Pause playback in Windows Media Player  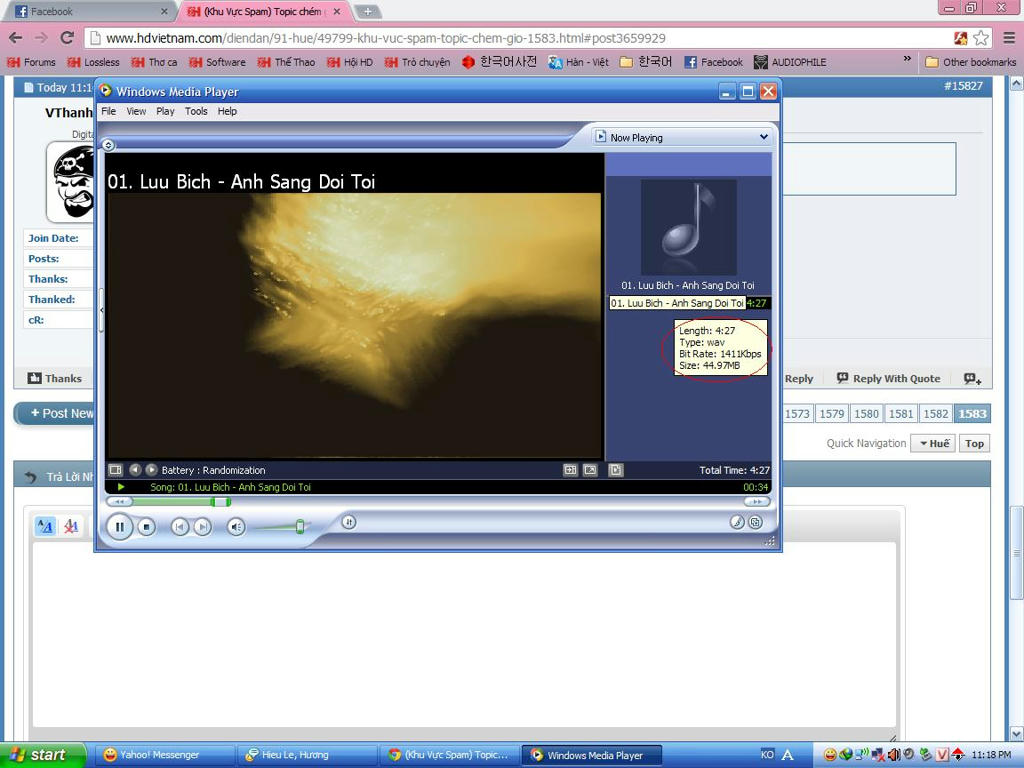pos(120,526)
